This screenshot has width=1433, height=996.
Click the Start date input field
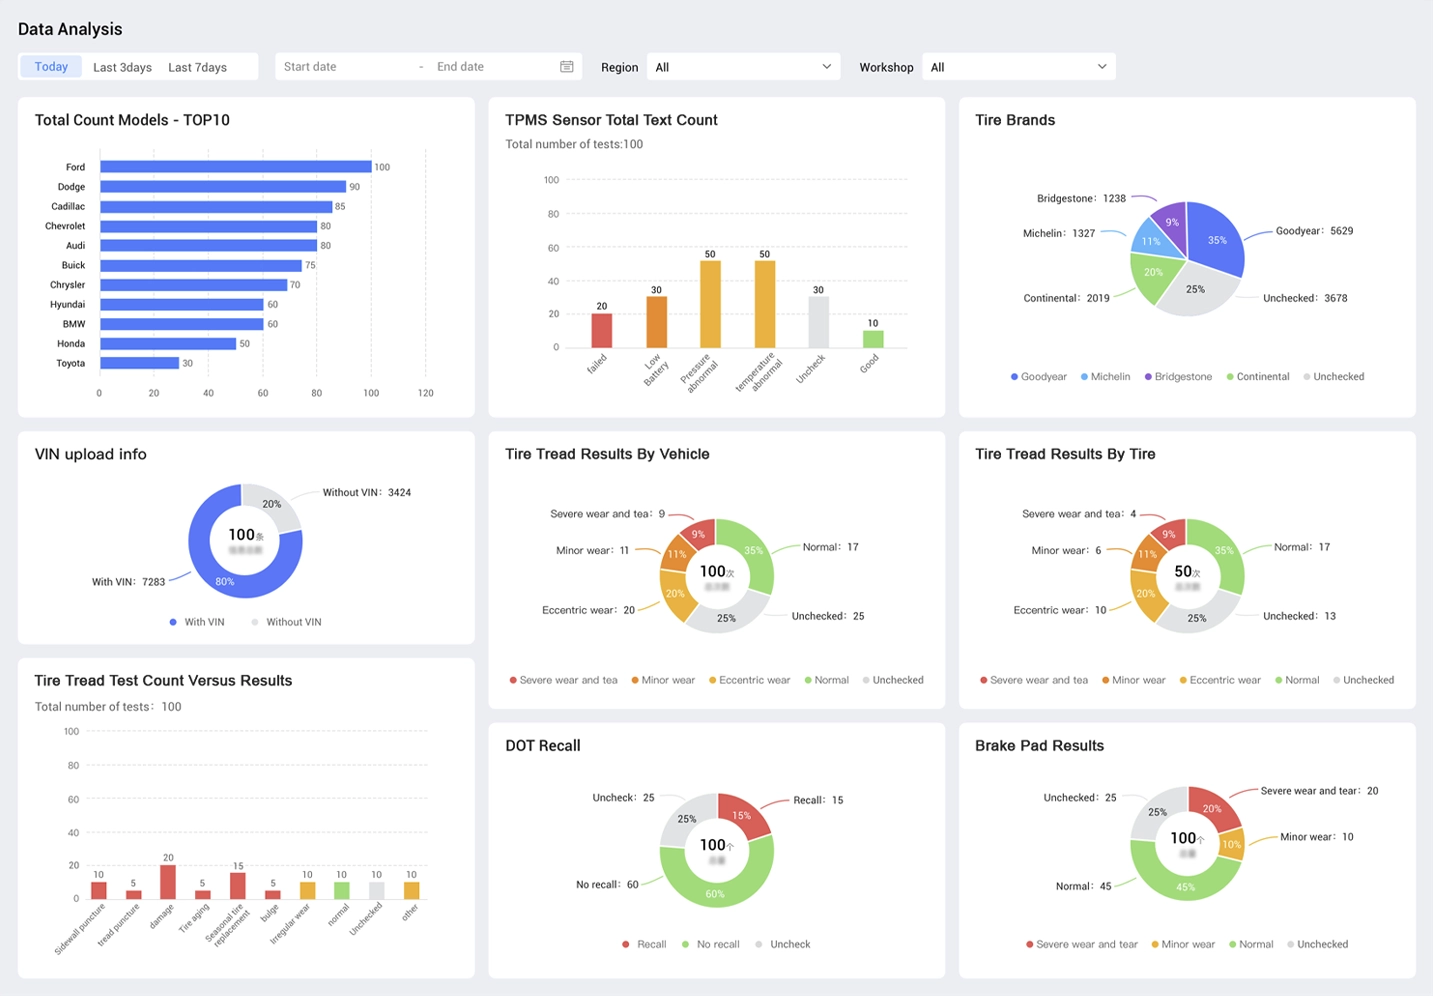340,67
